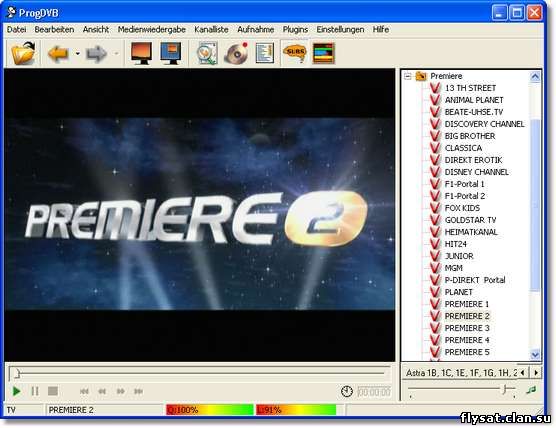Select the BEATE-UHSE.TV channel
Viewport: 556px width, 428px height.
tap(474, 112)
